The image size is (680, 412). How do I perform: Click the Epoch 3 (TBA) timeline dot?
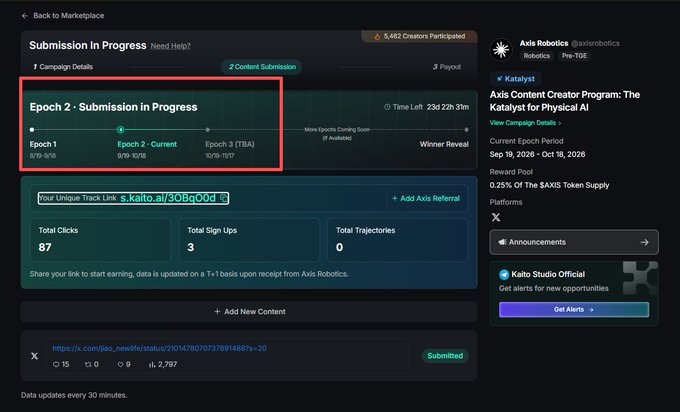point(208,130)
